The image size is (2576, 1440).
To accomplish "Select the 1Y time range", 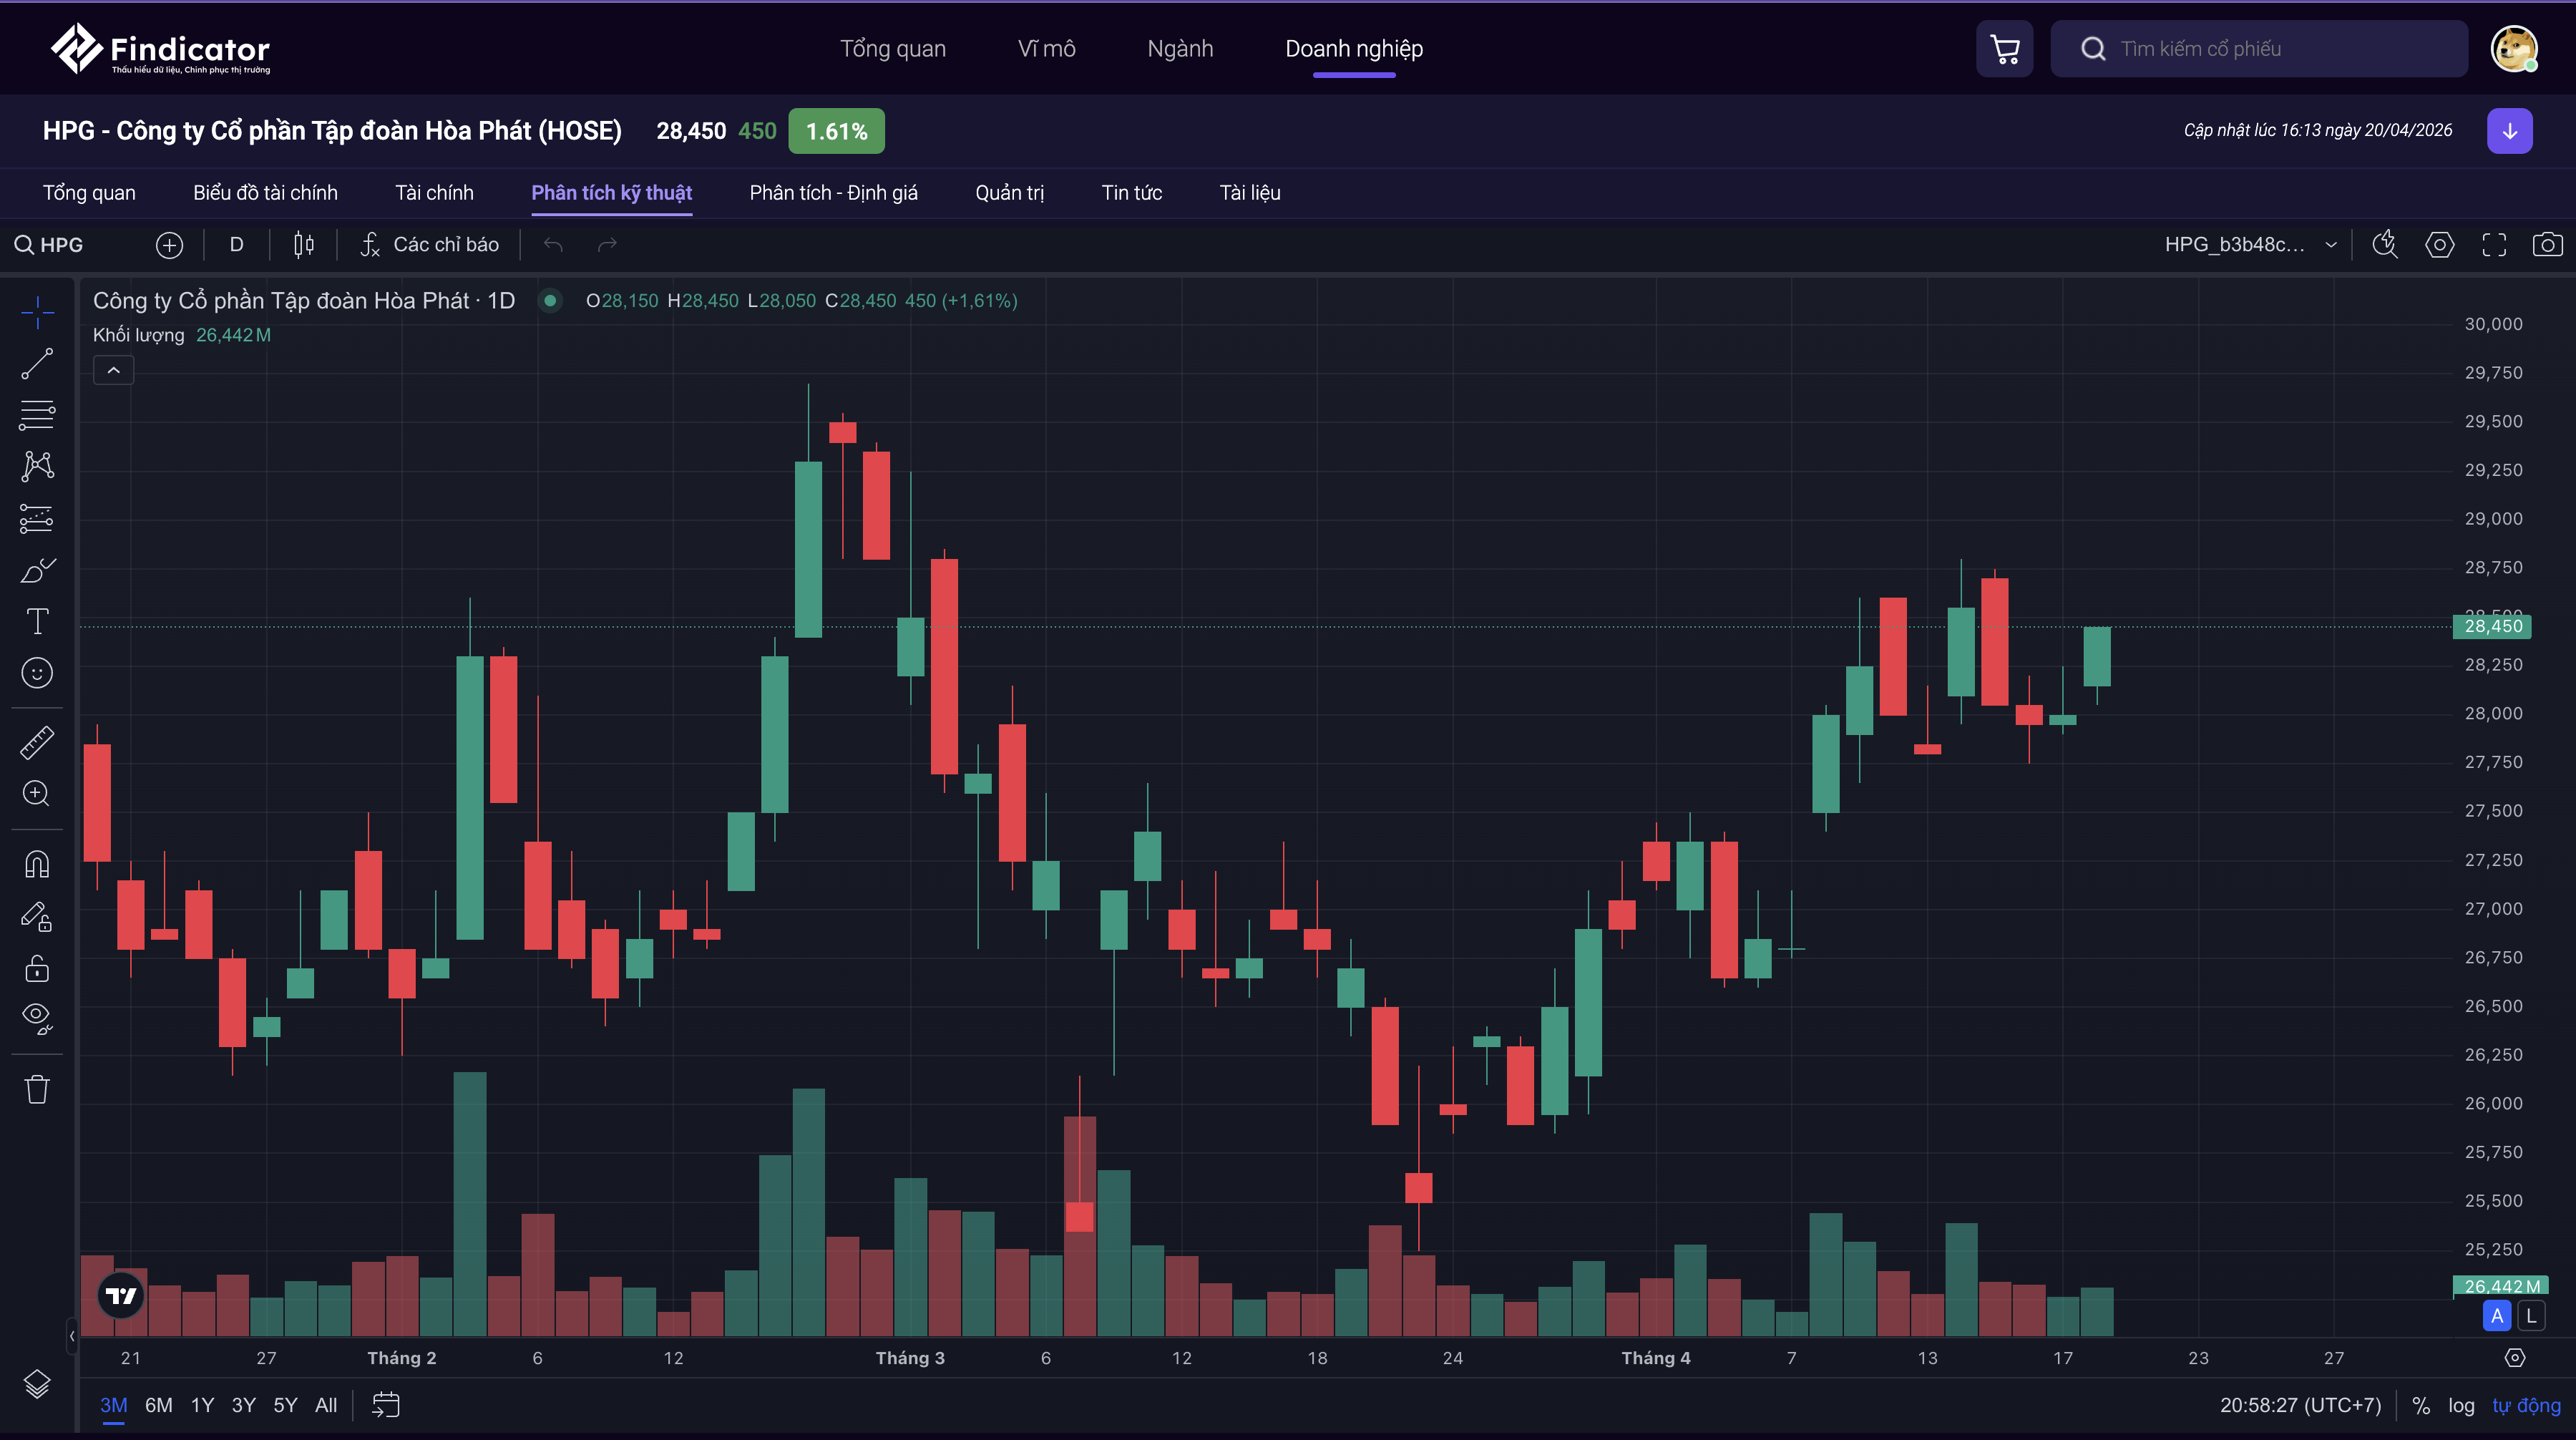I will pyautogui.click(x=202, y=1405).
